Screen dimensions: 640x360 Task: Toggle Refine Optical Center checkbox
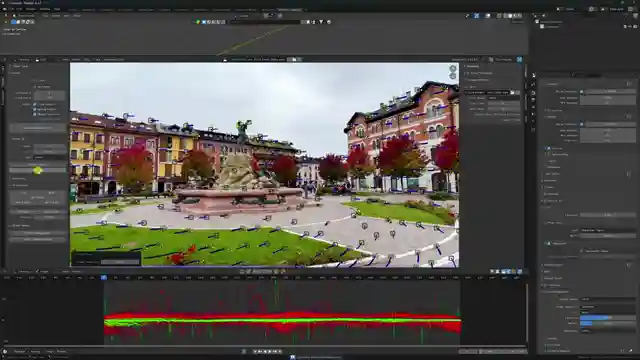[x=35, y=109]
